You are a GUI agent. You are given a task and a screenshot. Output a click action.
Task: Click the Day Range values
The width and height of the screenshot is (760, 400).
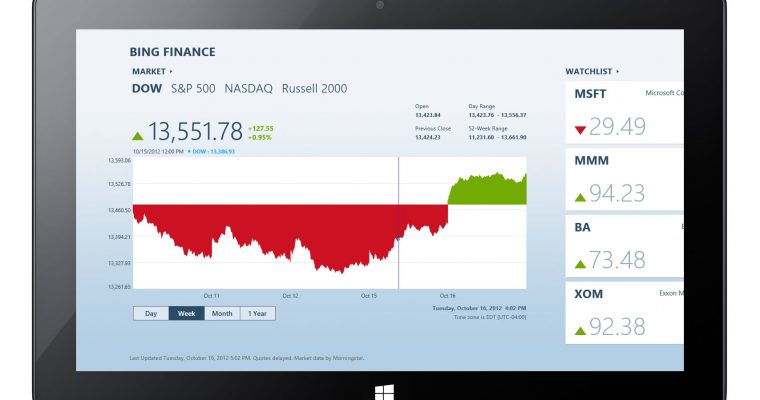pos(497,115)
